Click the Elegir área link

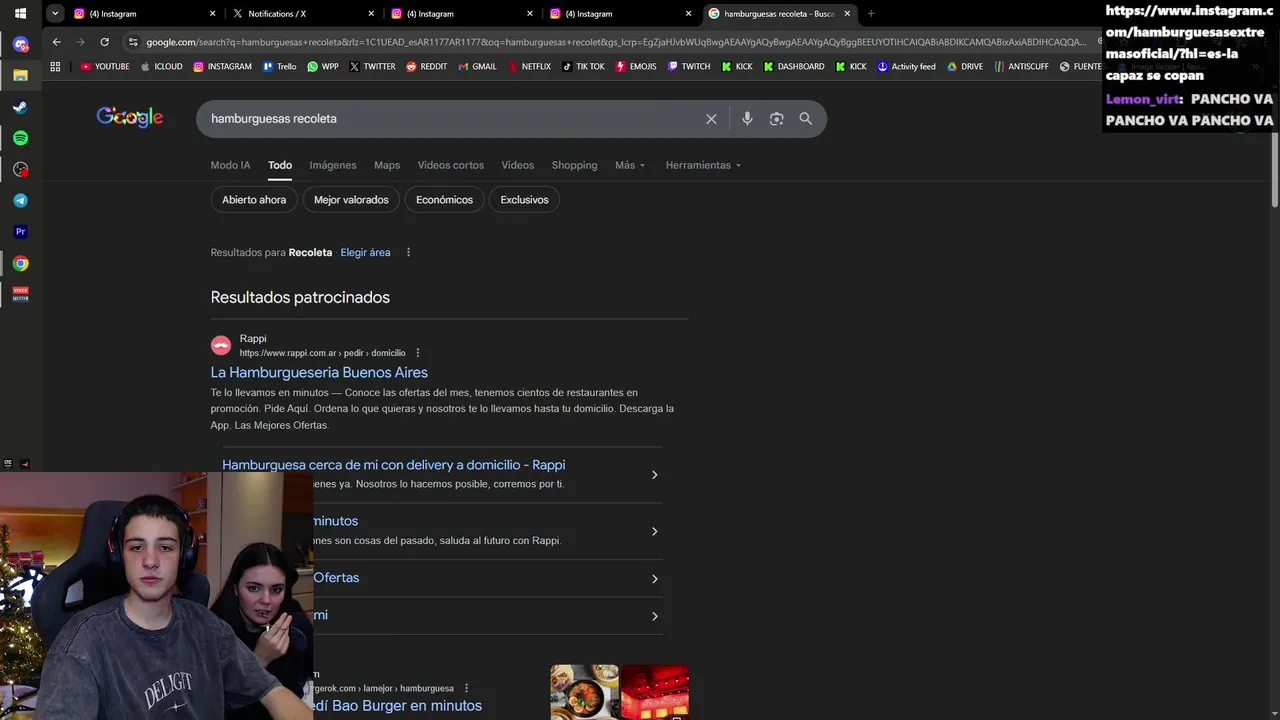[365, 252]
